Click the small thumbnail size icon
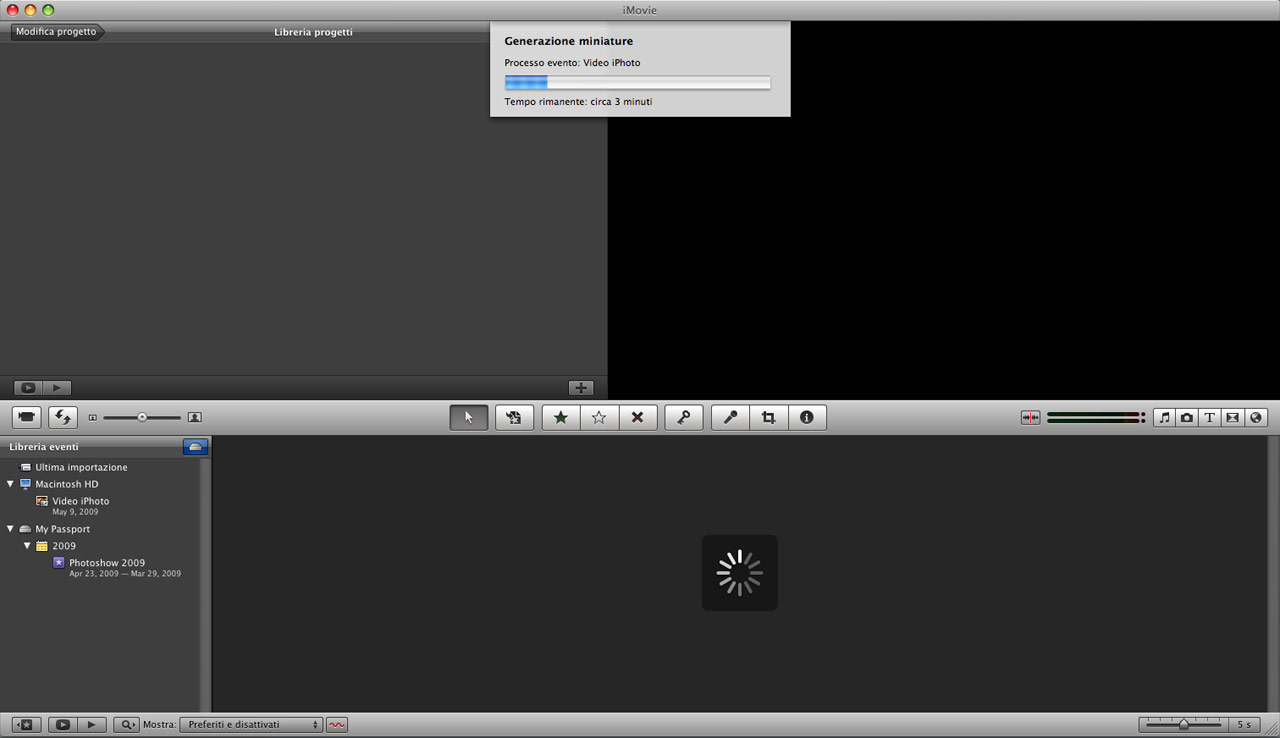 (x=93, y=417)
